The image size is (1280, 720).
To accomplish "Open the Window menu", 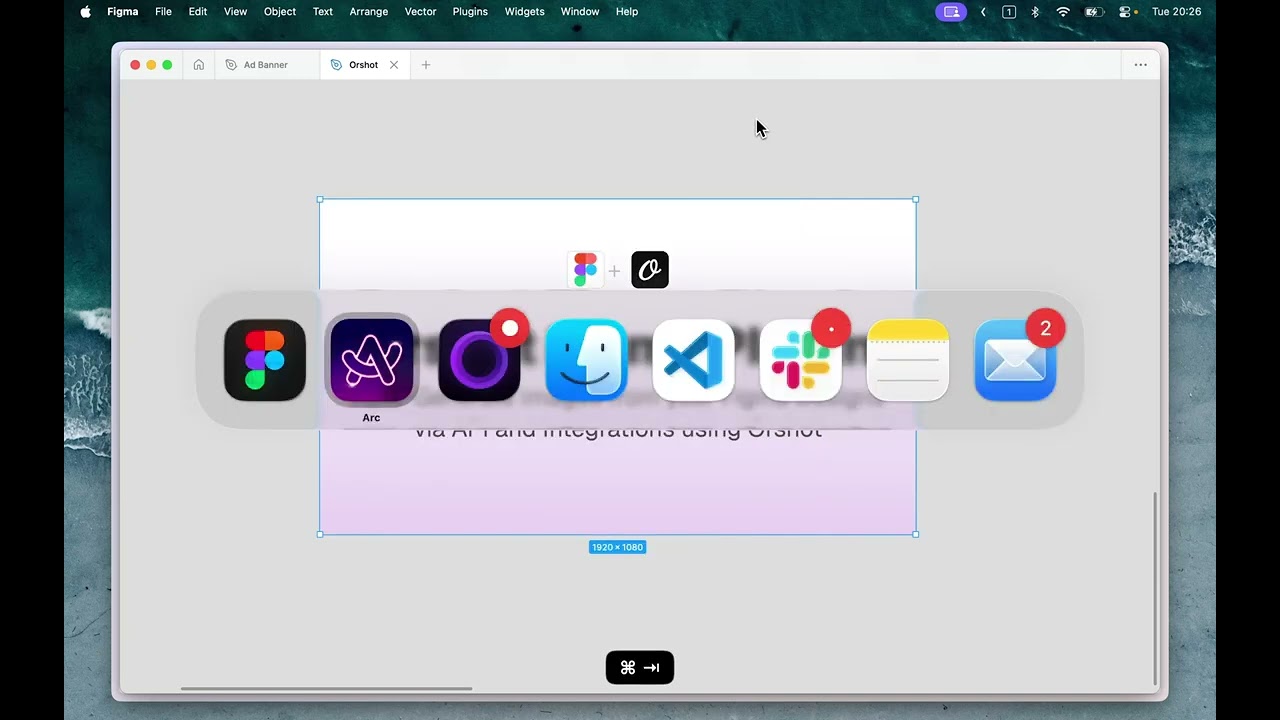I will click(580, 12).
